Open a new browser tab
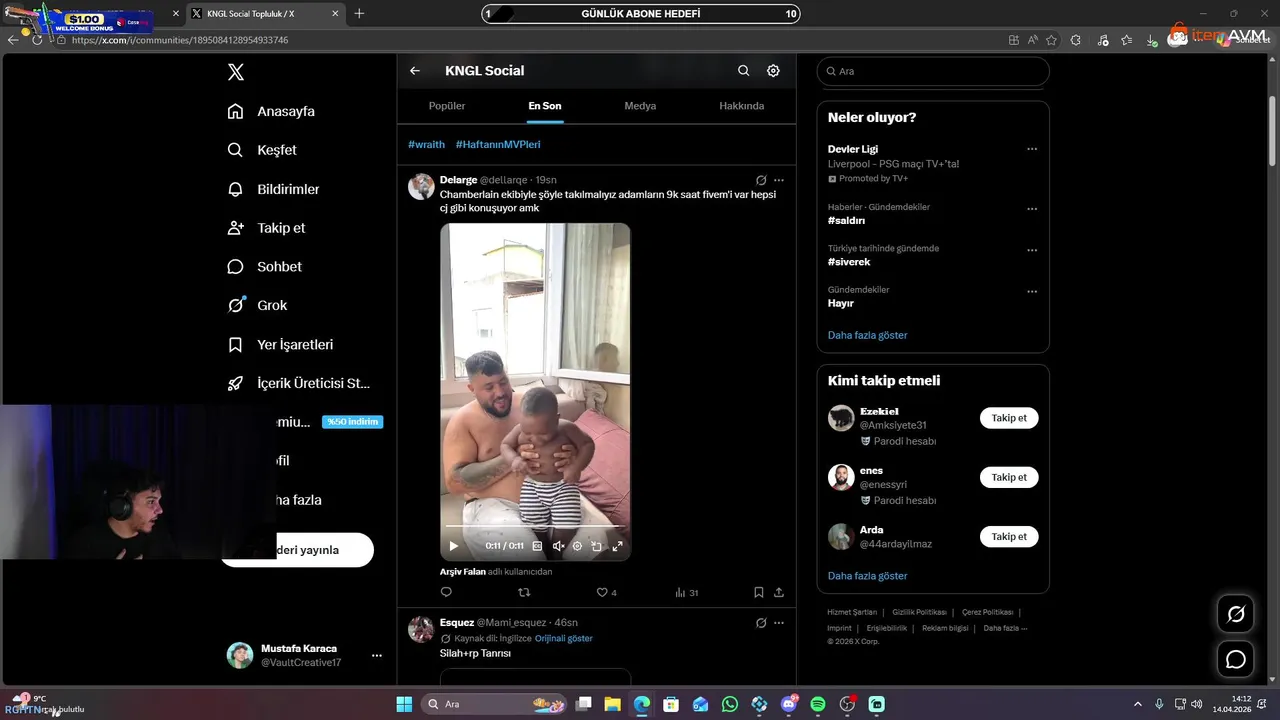1280x720 pixels. (x=359, y=13)
